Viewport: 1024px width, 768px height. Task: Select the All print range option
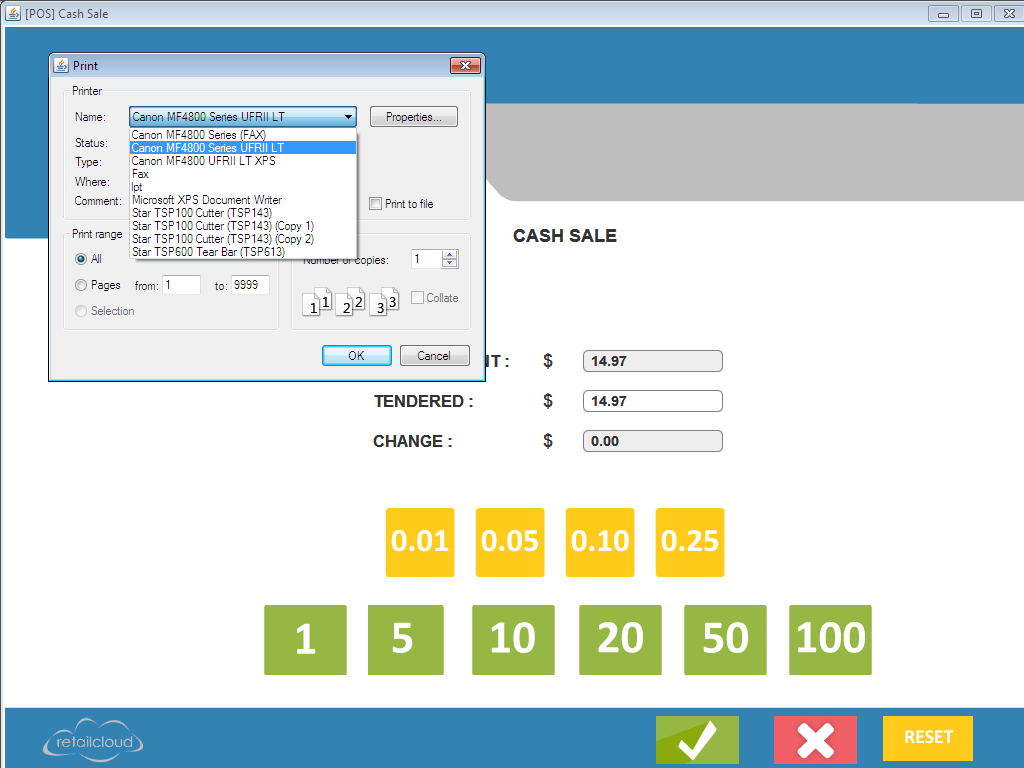(81, 259)
